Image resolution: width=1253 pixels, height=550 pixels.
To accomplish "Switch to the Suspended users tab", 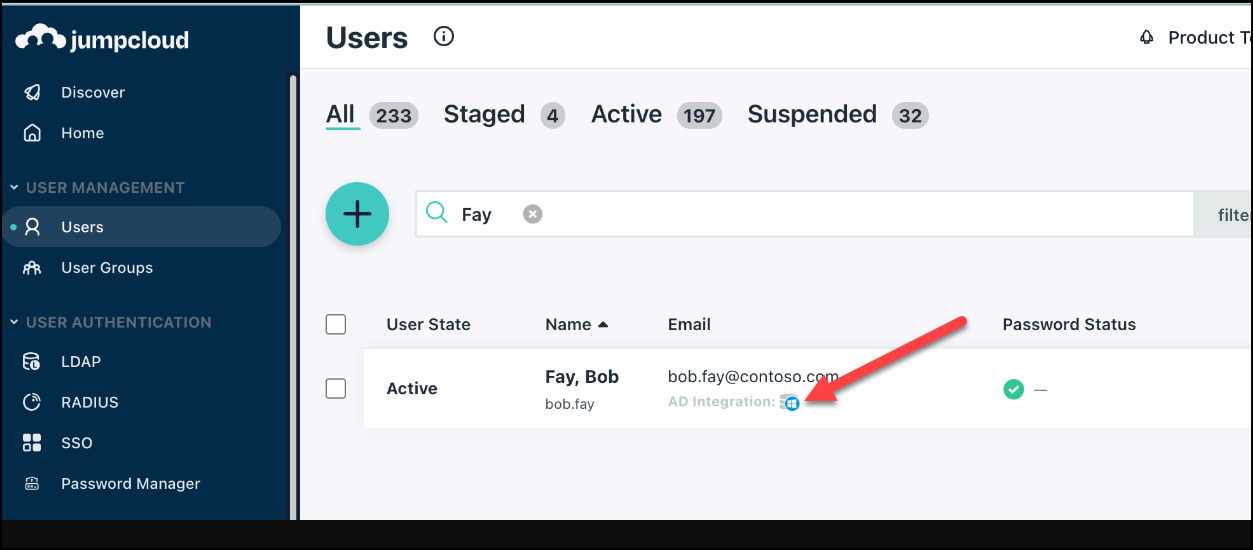I will (x=811, y=115).
